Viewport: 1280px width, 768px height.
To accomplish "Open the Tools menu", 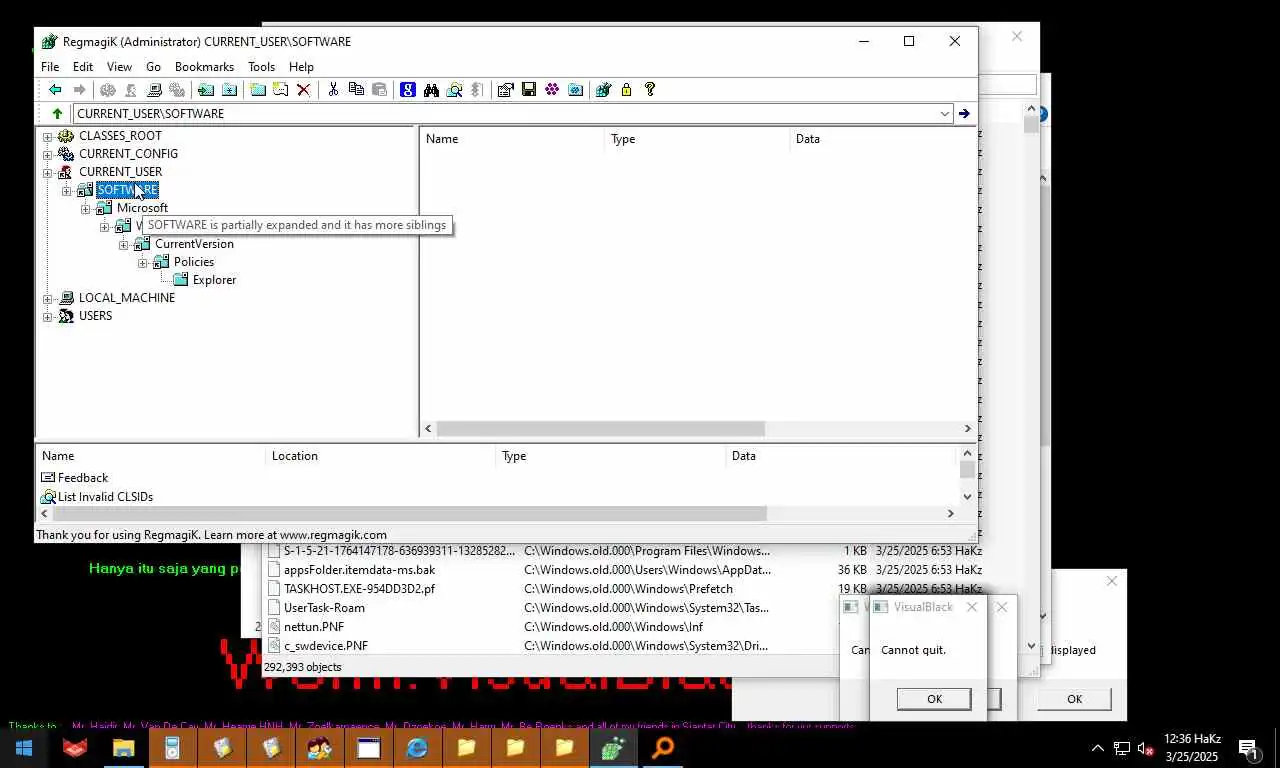I will 261,67.
